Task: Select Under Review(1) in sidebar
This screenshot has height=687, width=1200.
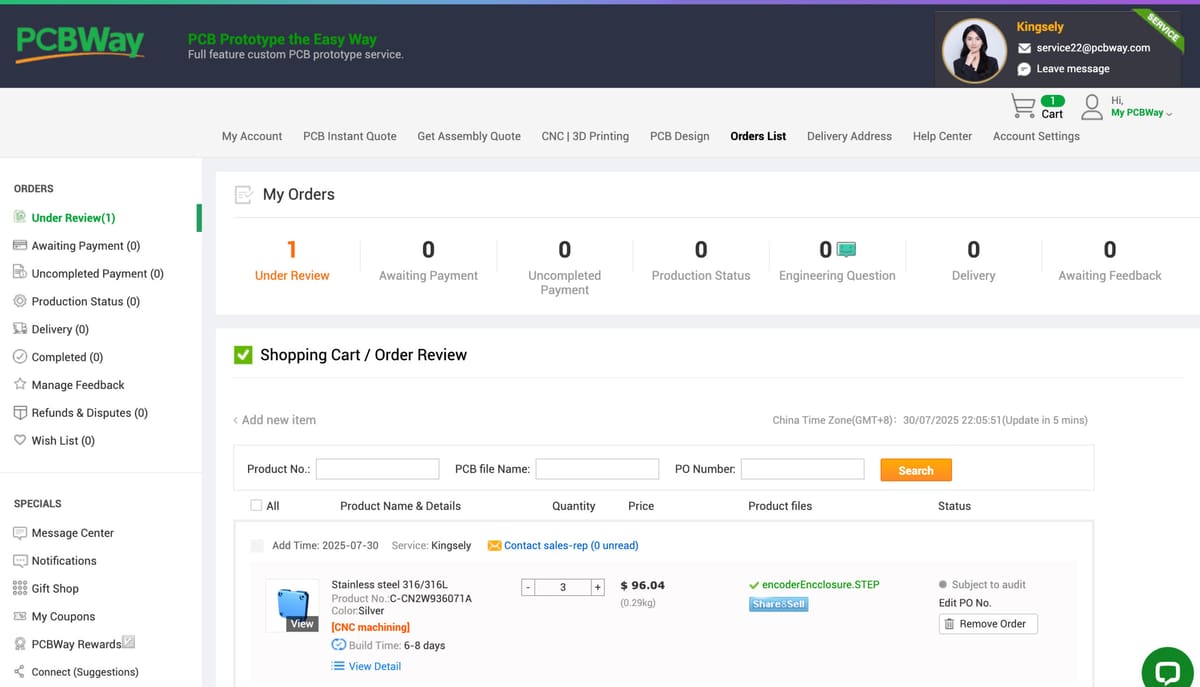Action: pos(73,218)
